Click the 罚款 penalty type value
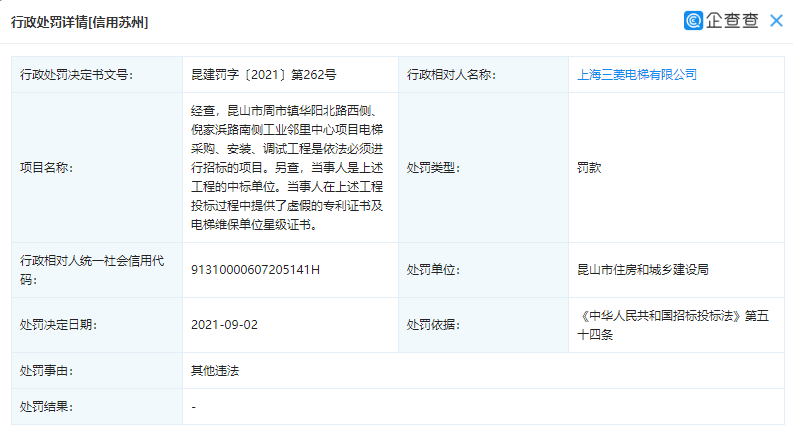 pos(589,168)
